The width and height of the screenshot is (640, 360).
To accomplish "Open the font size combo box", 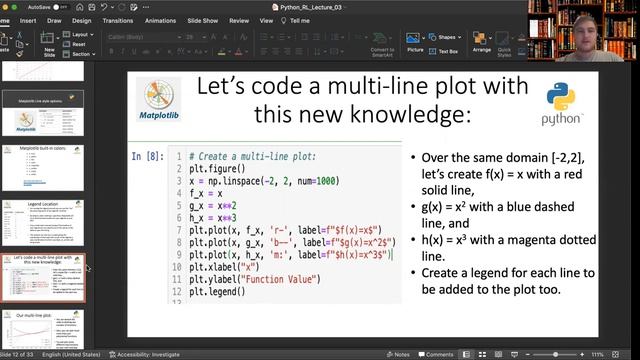I will [196, 37].
